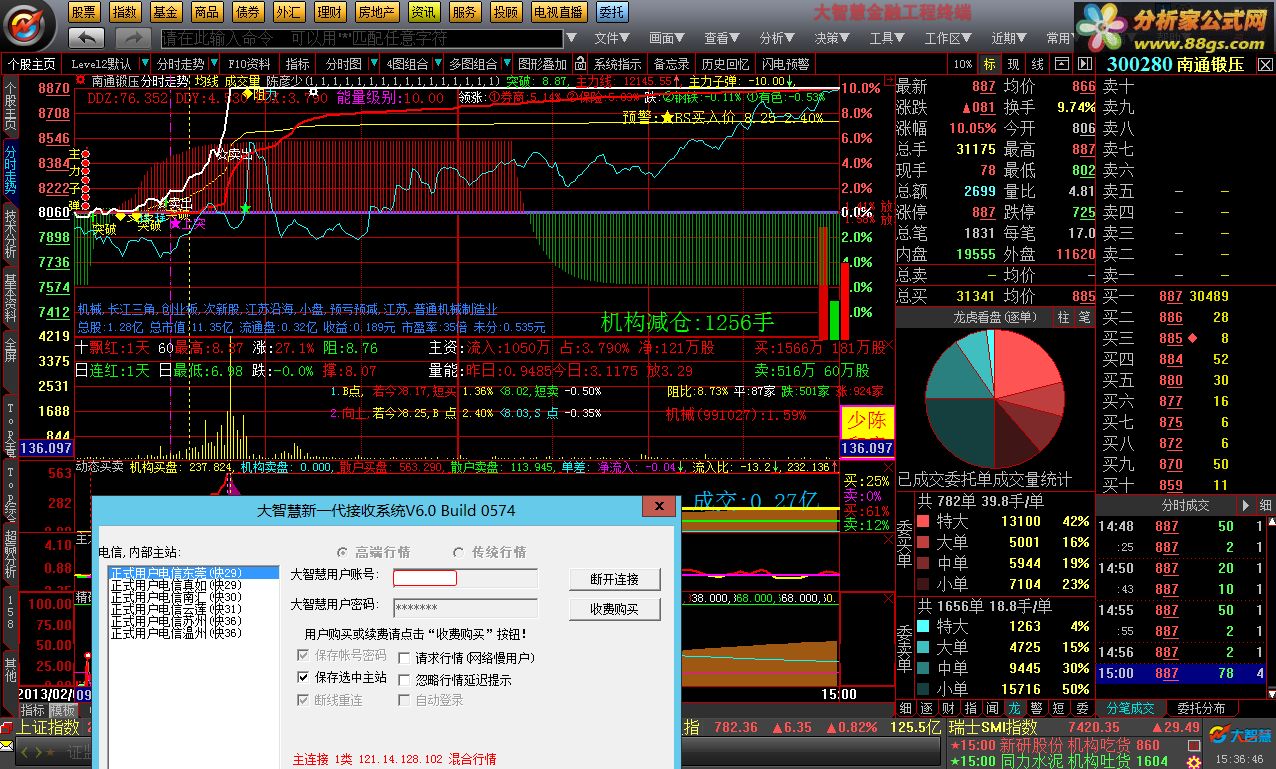Toggle the 现 button in quote panel header
1276x769 pixels.
click(1015, 64)
